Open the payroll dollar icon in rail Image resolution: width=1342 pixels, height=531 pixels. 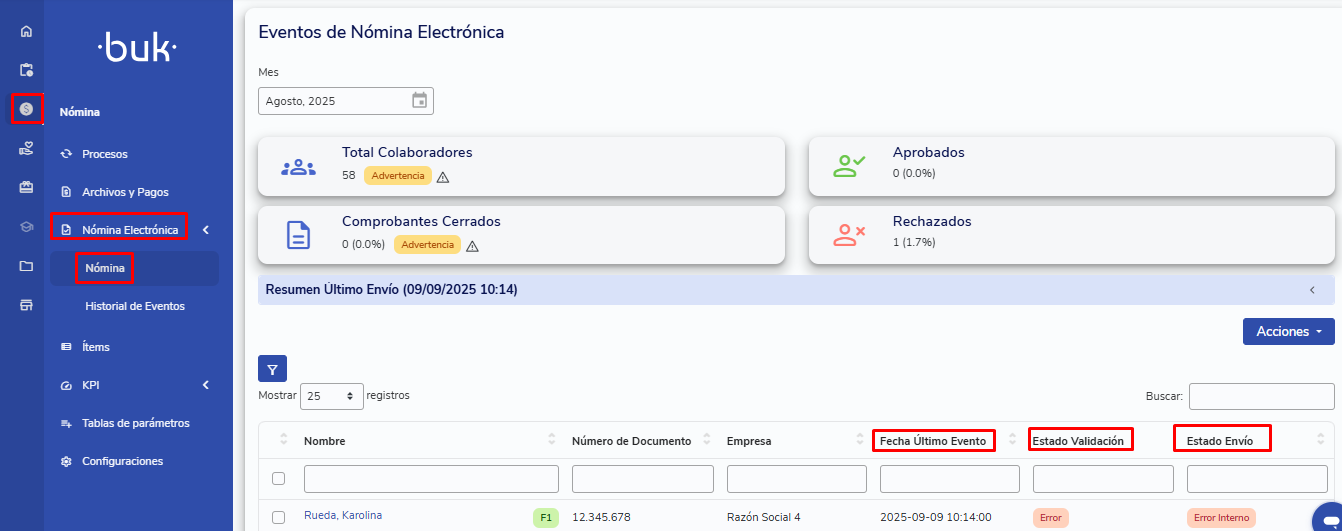tap(26, 108)
